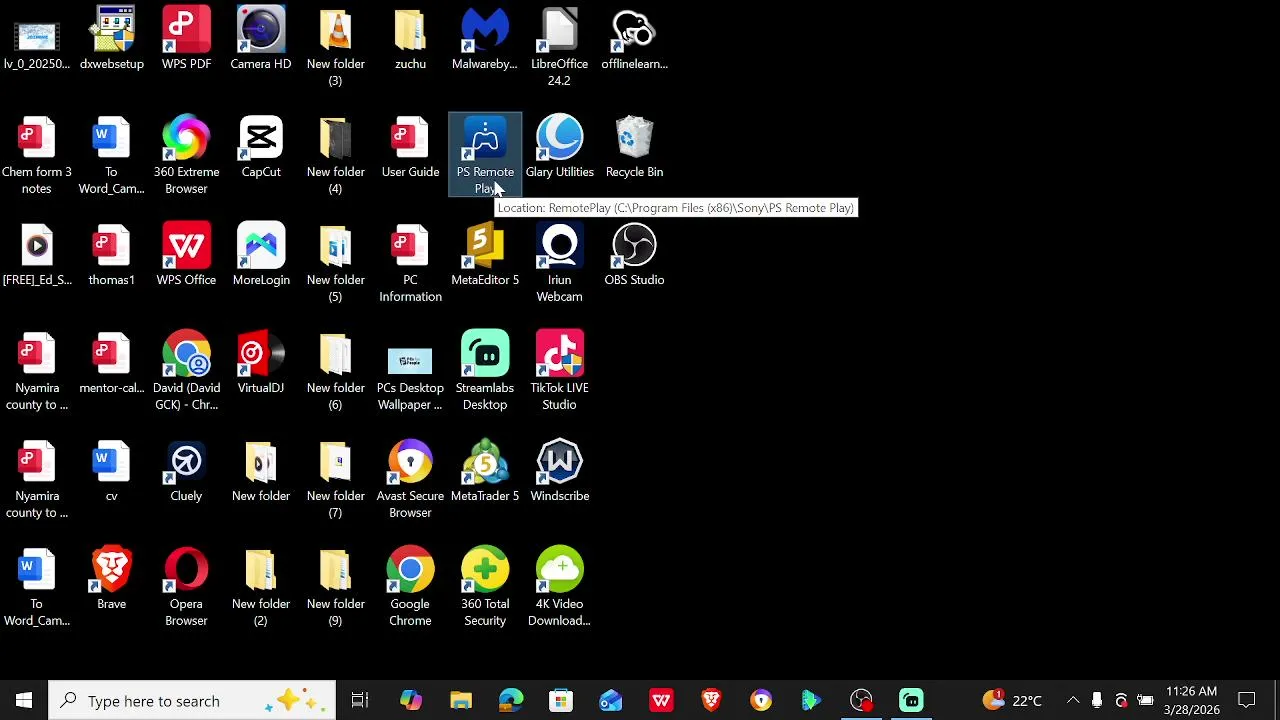The width and height of the screenshot is (1280, 720).
Task: Select the MoreLogin desktop icon
Action: [261, 256]
